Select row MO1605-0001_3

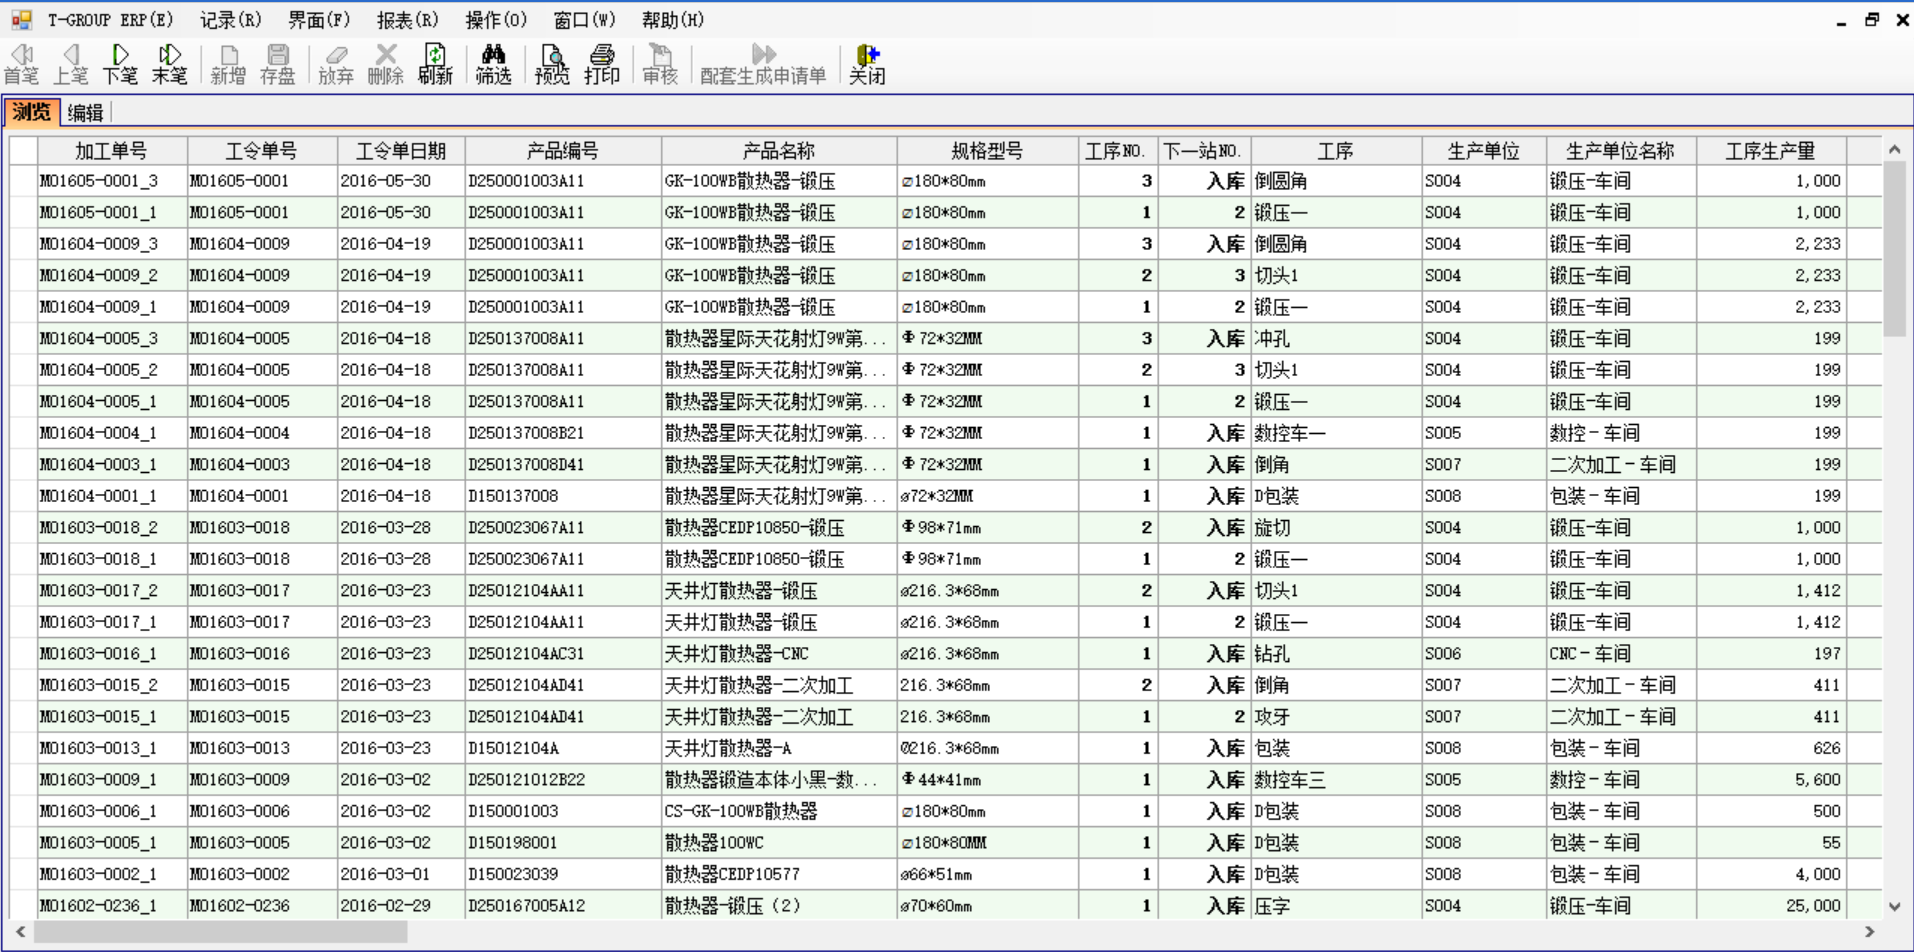pyautogui.click(x=945, y=181)
